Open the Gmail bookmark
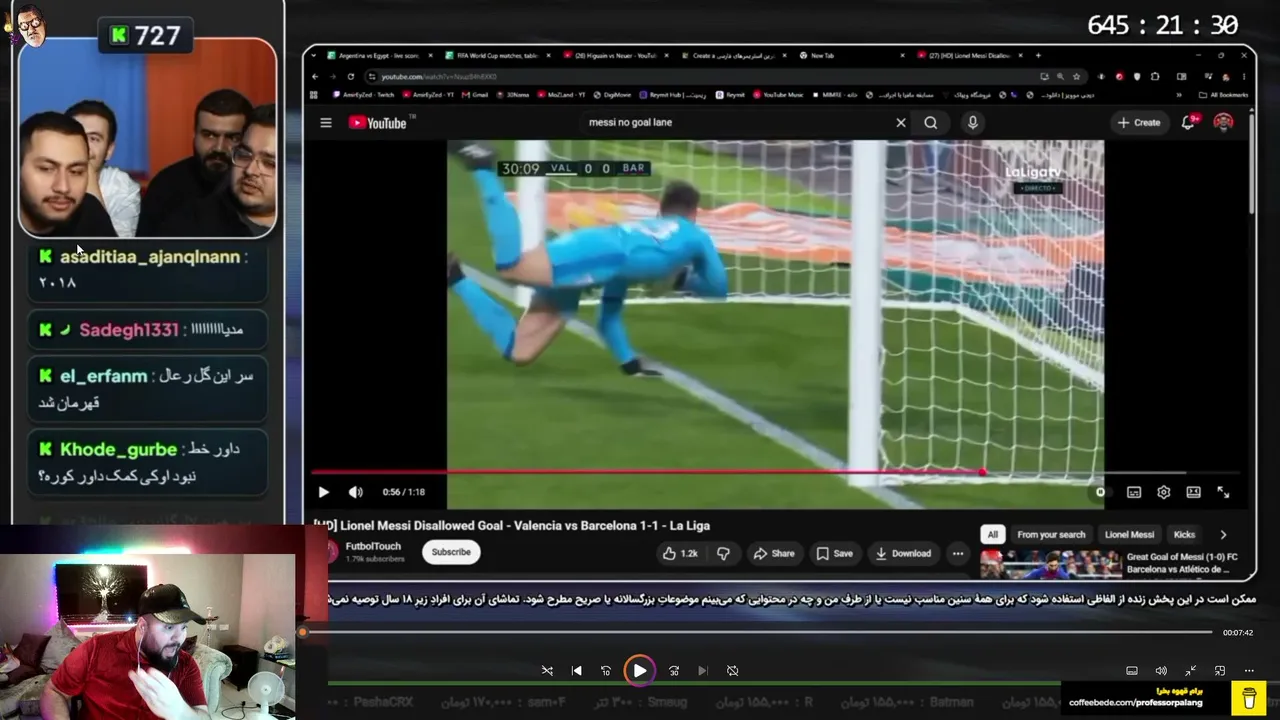The image size is (1280, 720). 476,95
